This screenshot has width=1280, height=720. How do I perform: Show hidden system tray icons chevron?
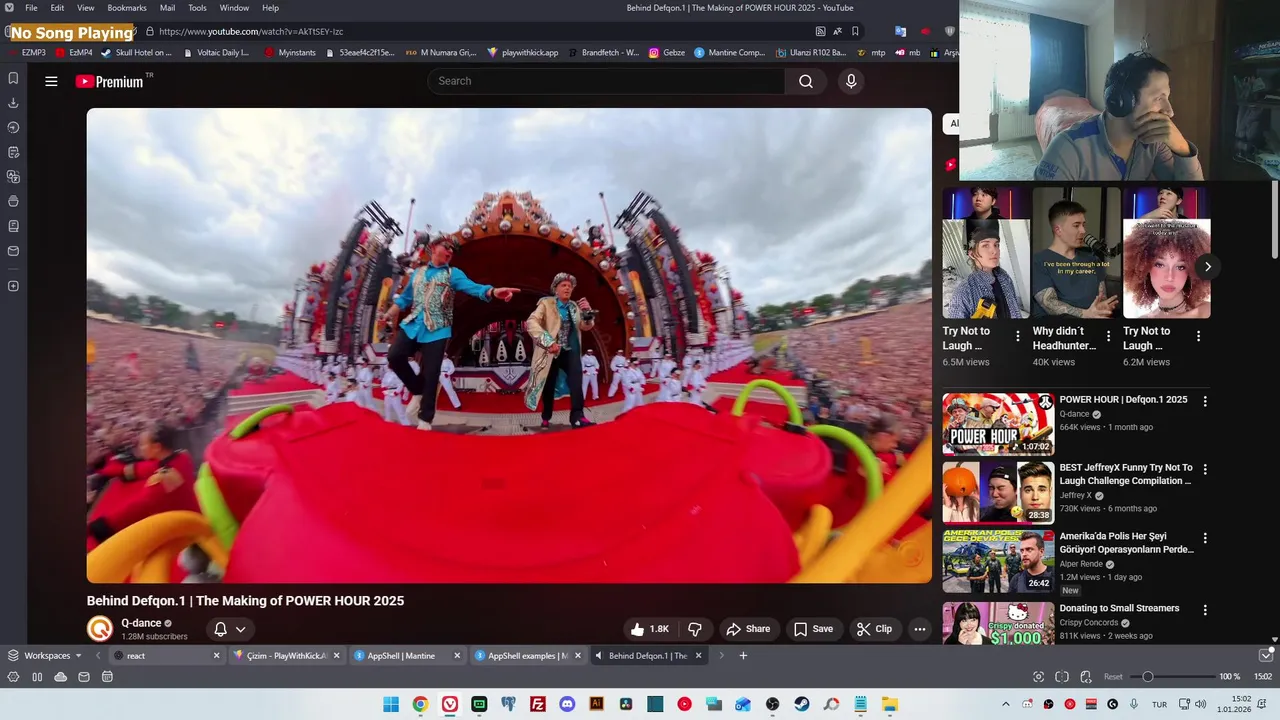[1006, 704]
